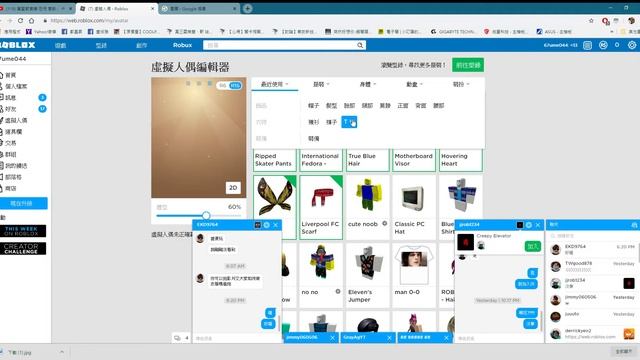640x360 pixels.
Task: Open This Week on Roblox banner
Action: pos(23,231)
